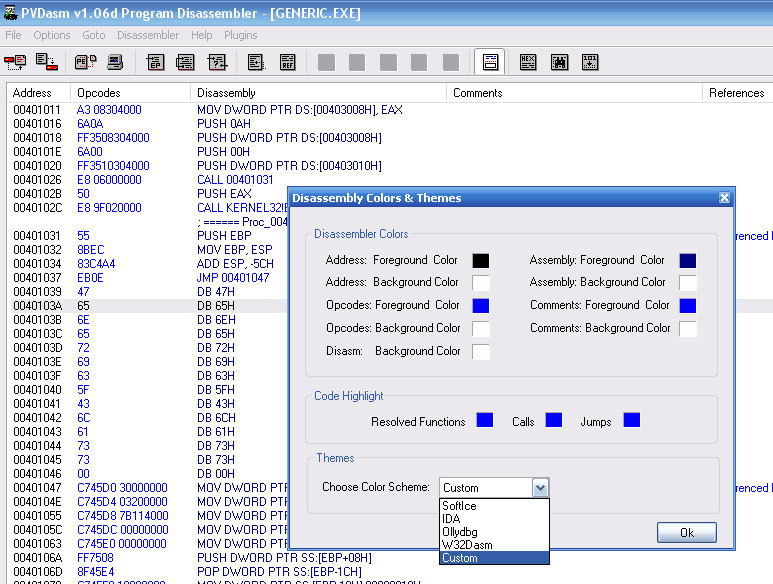Click the floppy disk toolbar icon
The width and height of the screenshot is (773, 584).
pos(559,62)
